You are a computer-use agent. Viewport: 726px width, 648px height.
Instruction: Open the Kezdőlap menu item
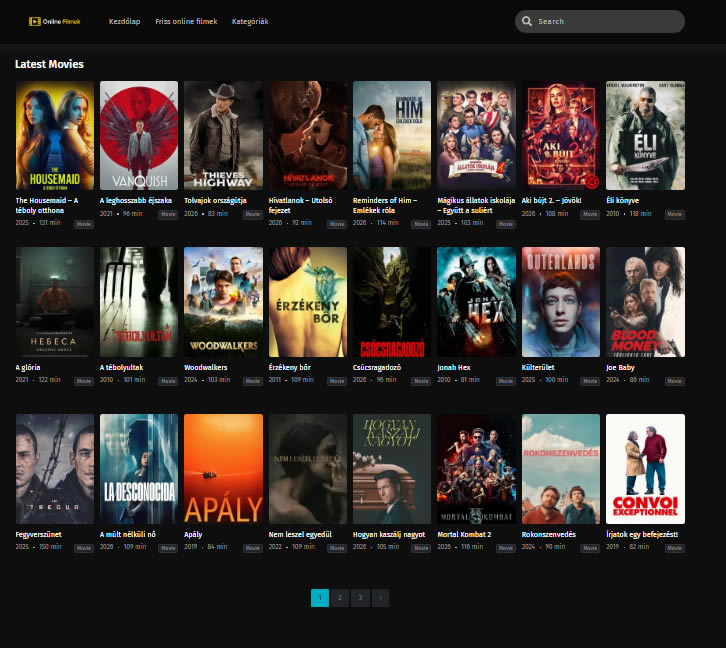(125, 21)
